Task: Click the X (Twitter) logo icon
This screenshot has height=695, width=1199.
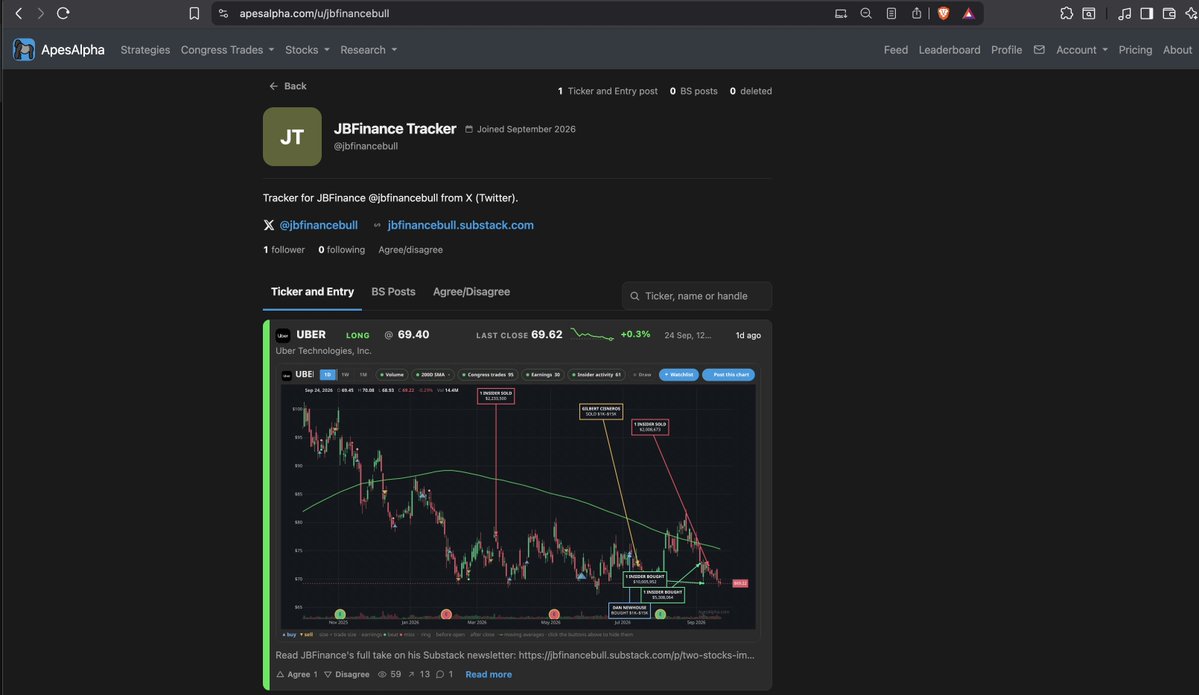Action: pyautogui.click(x=268, y=225)
